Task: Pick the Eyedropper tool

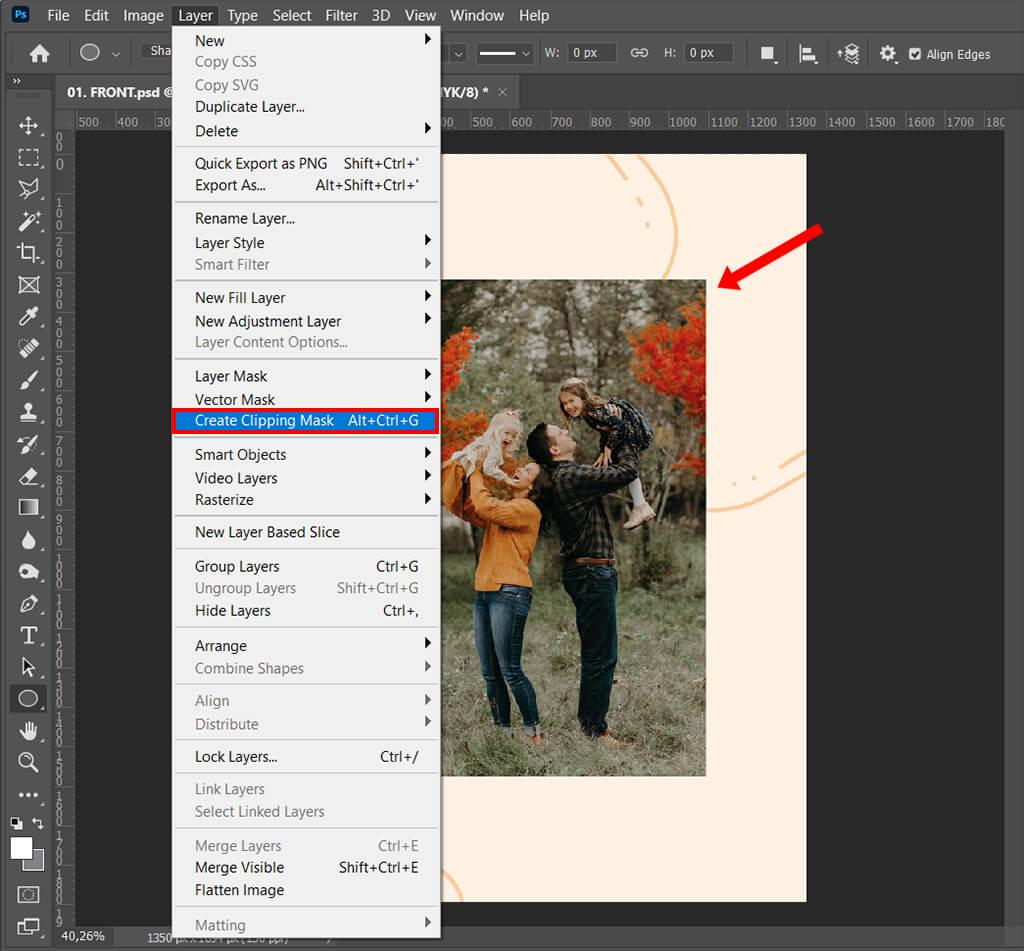Action: click(28, 316)
